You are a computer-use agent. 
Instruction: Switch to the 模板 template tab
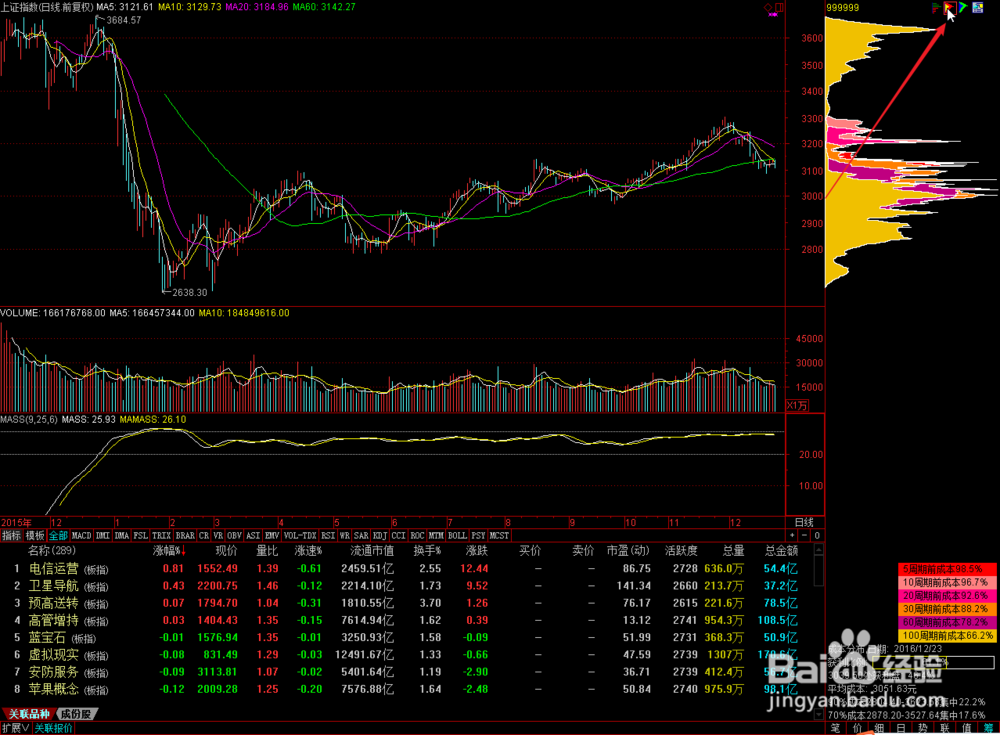[35, 535]
